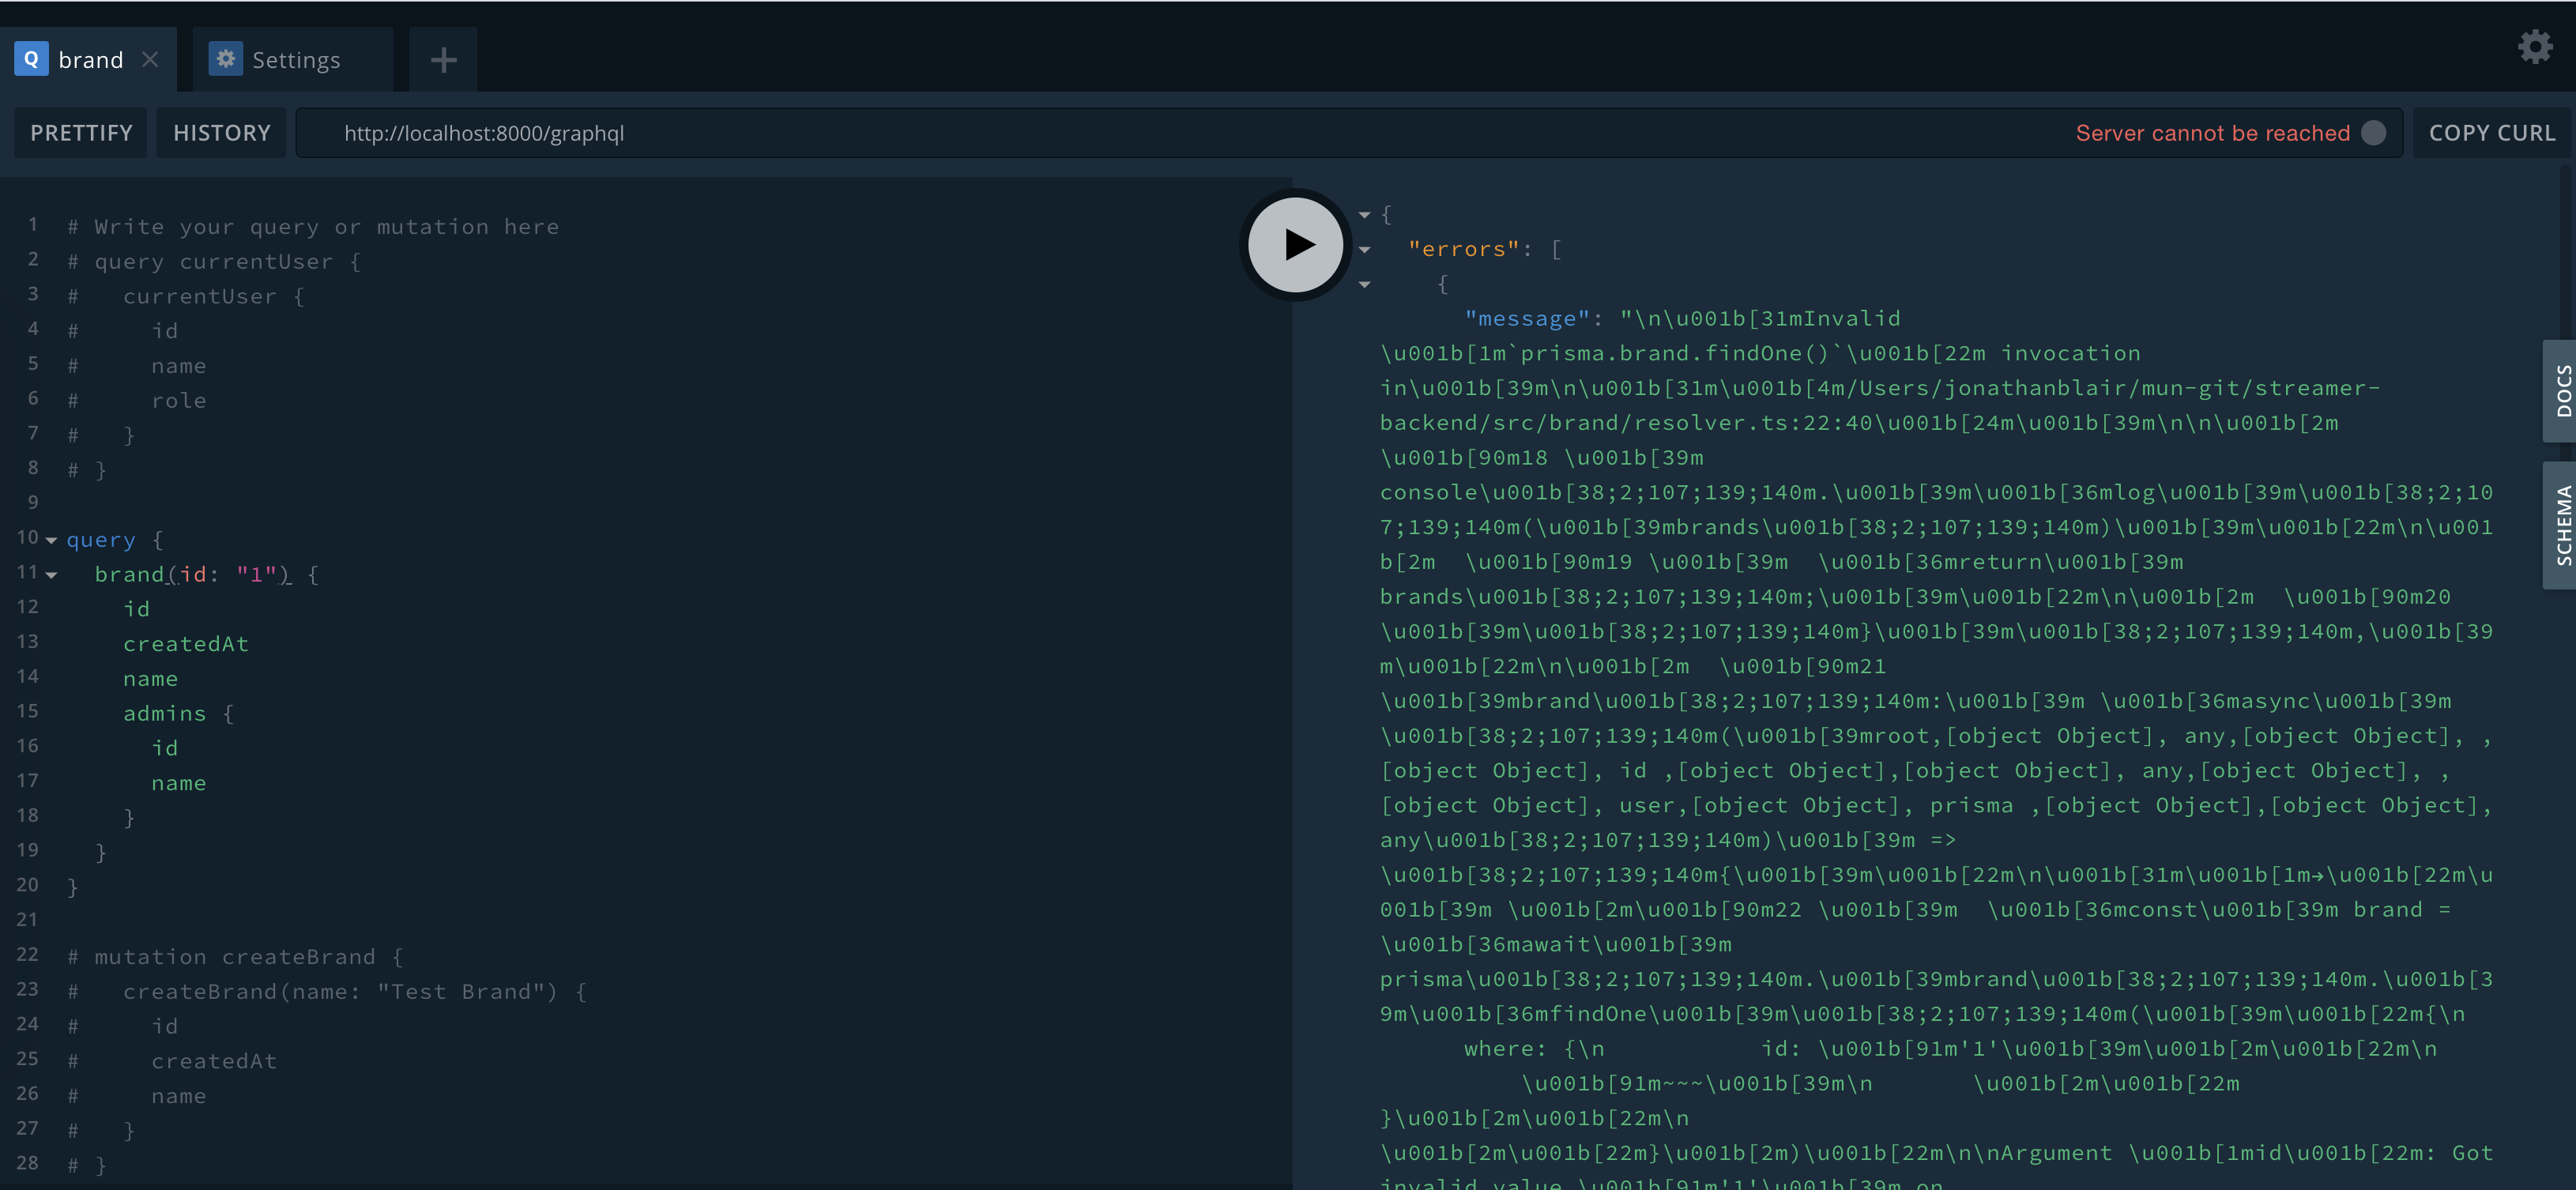Switch to the Settings tab

click(296, 59)
